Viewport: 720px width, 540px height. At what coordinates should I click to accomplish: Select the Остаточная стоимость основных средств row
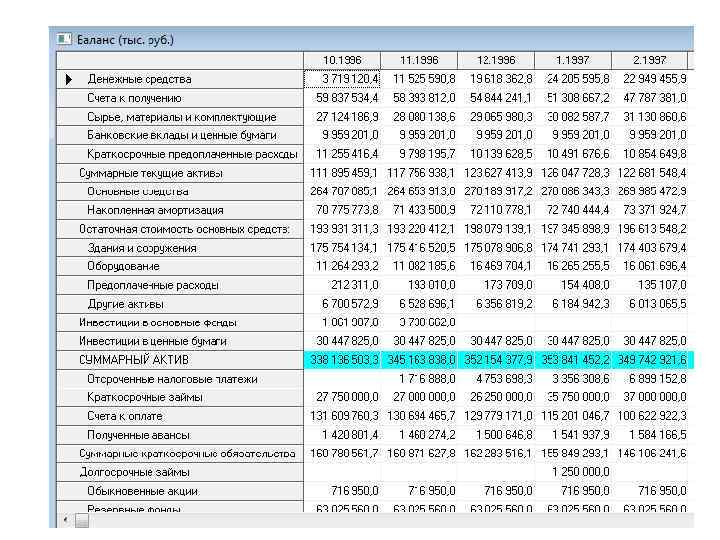pyautogui.click(x=180, y=229)
